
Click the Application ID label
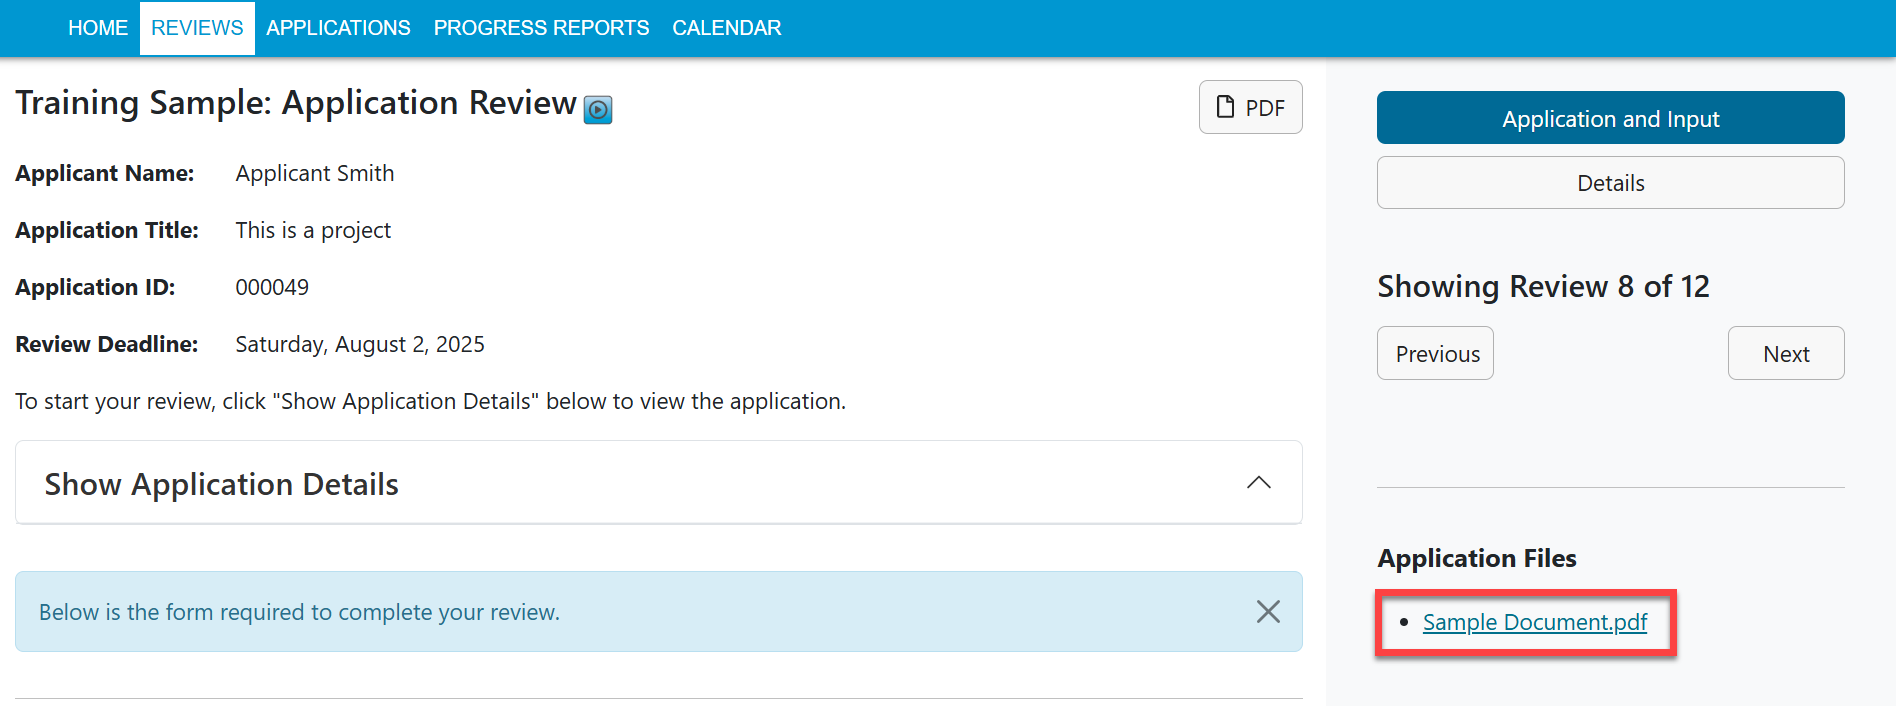coord(95,288)
